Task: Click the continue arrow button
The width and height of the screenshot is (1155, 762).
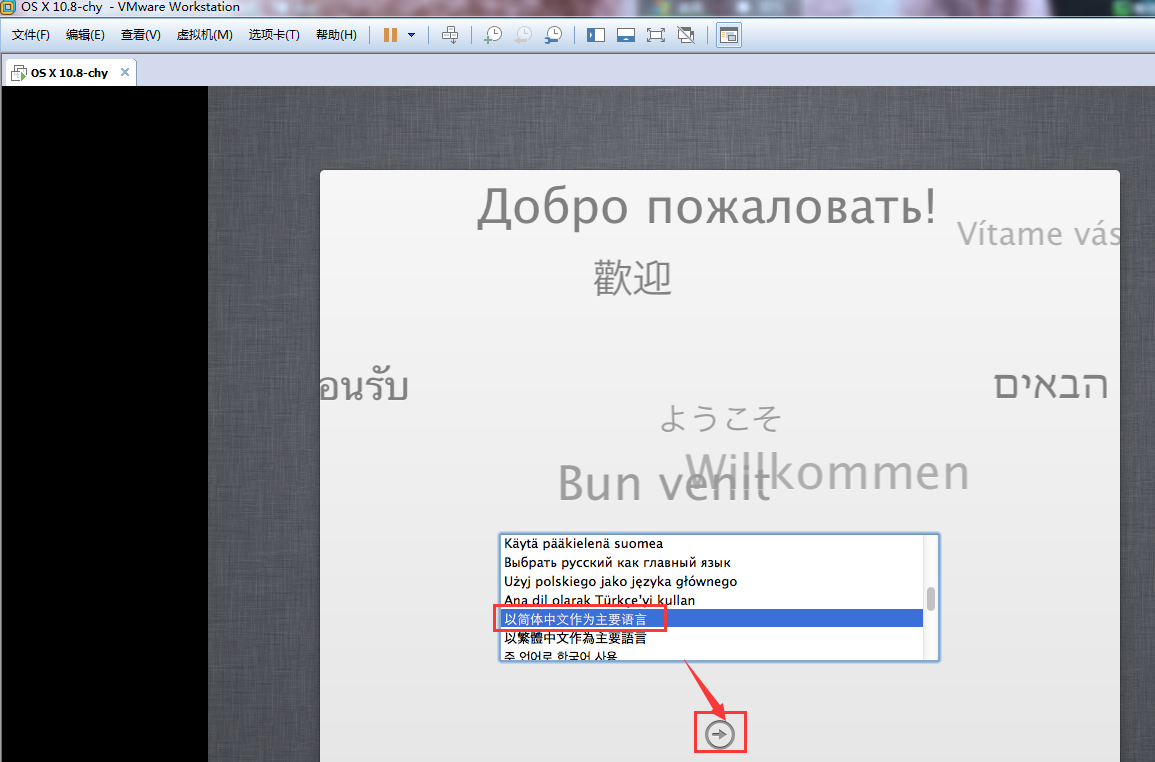Action: click(720, 734)
